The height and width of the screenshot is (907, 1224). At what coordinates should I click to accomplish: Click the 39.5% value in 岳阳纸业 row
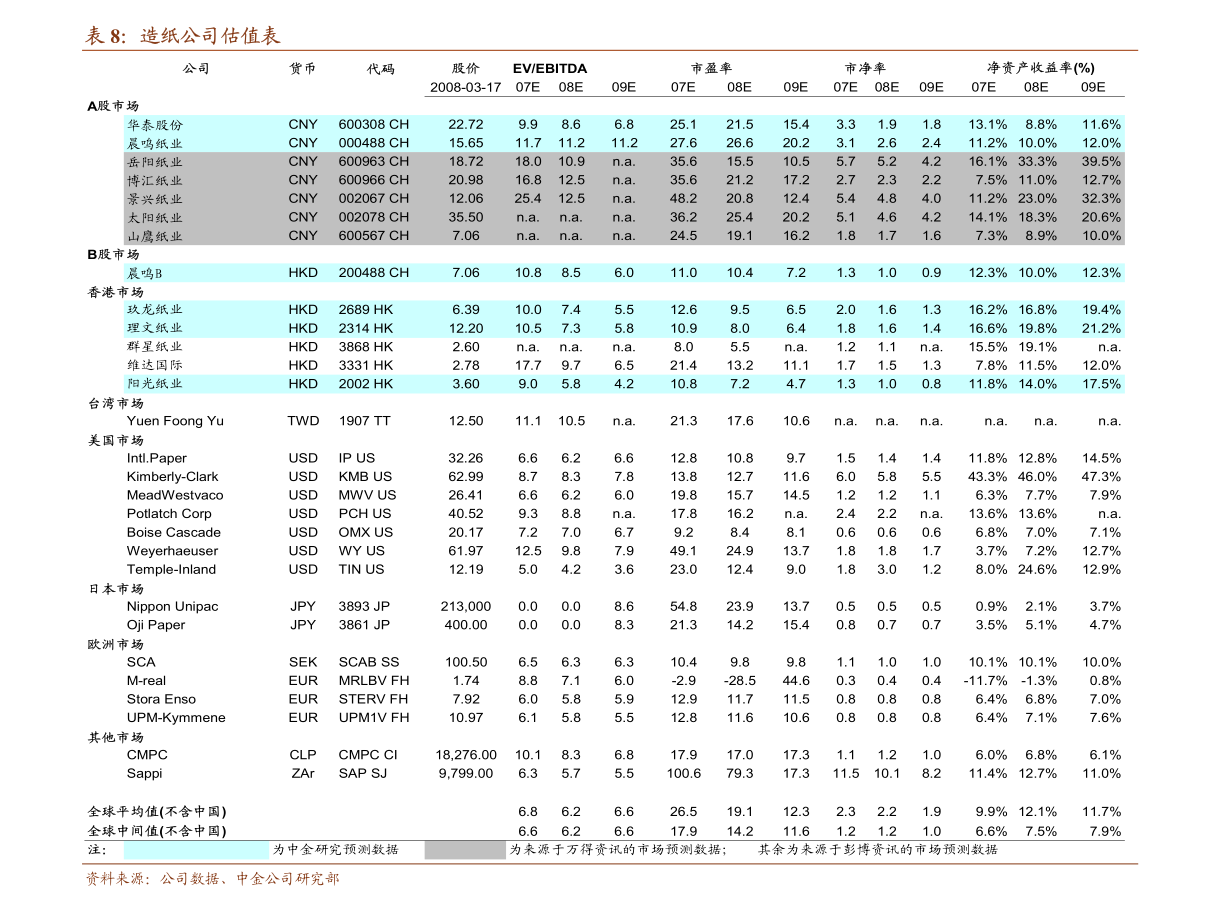tap(1101, 162)
